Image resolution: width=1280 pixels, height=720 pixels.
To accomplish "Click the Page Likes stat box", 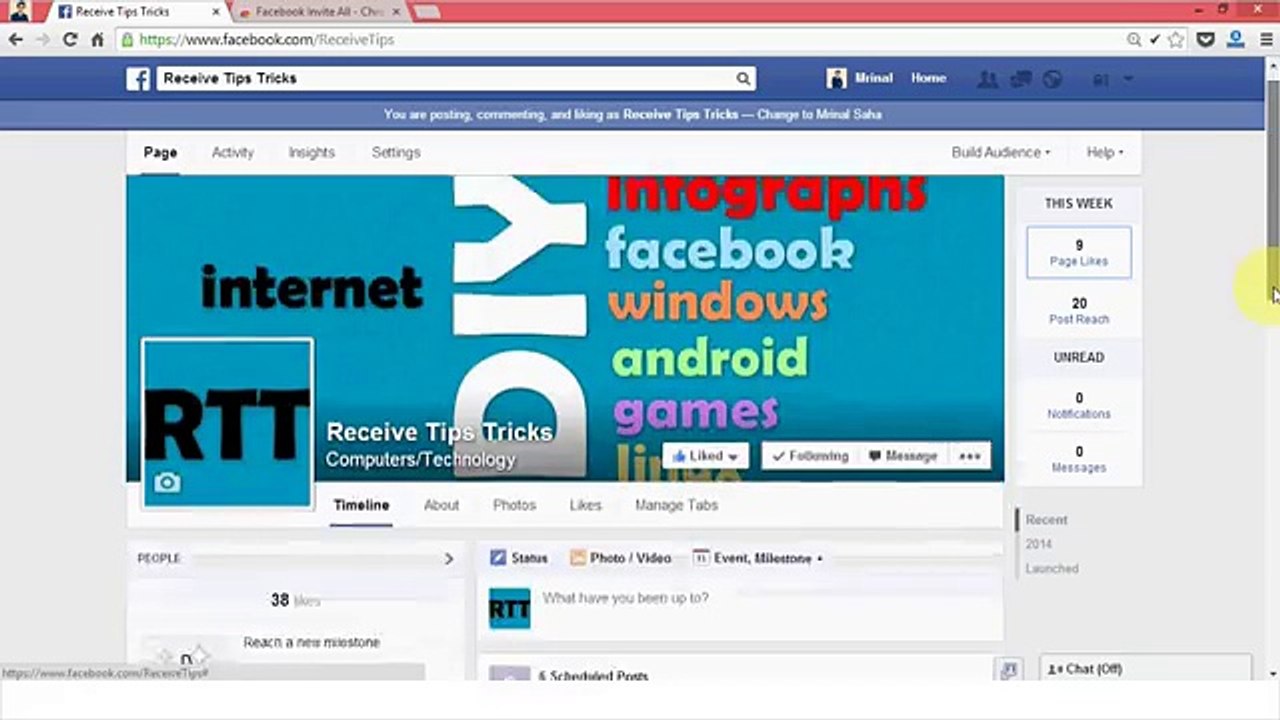I will [1079, 252].
